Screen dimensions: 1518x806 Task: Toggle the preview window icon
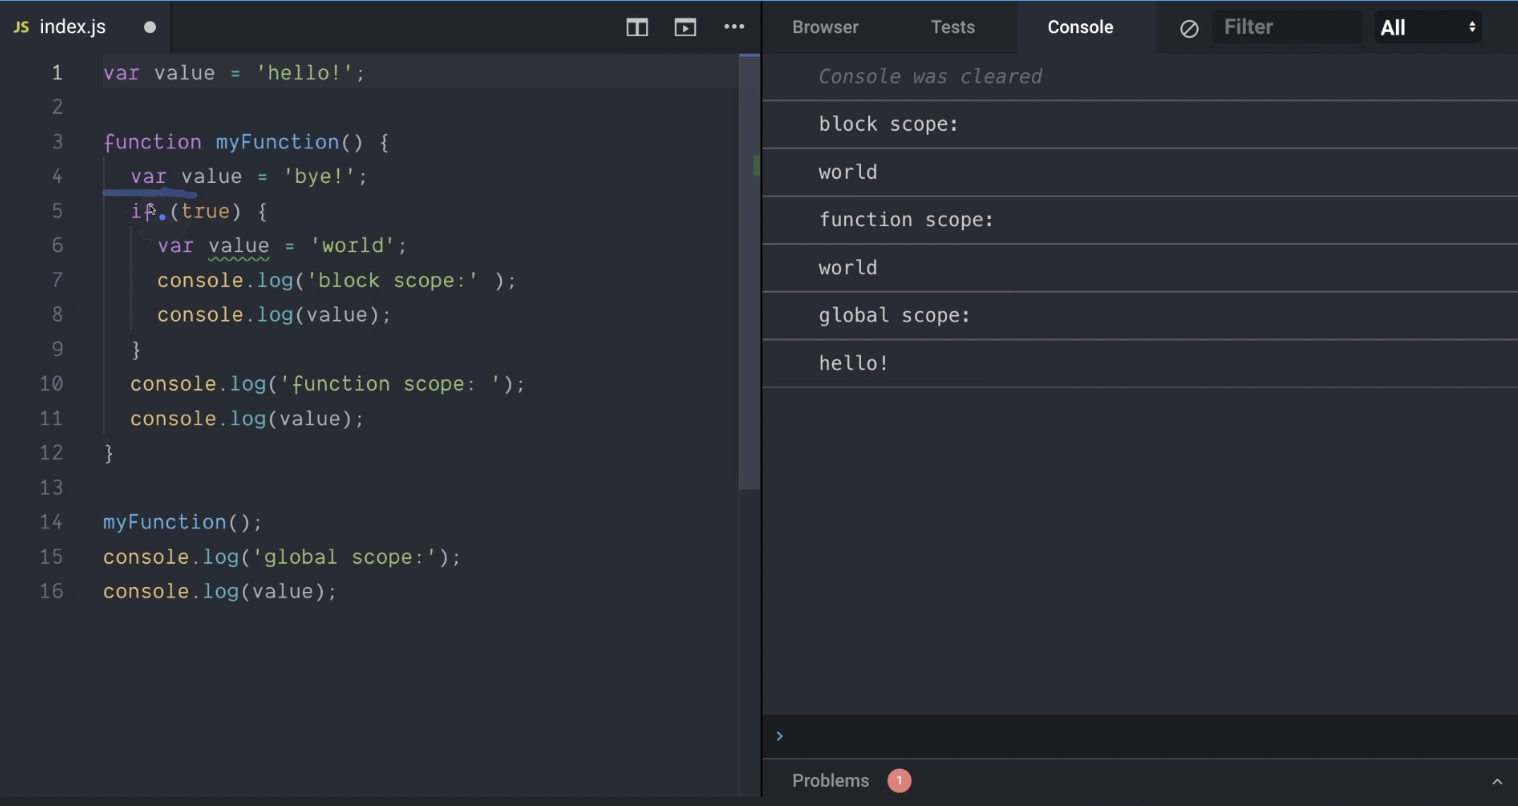pos(685,27)
